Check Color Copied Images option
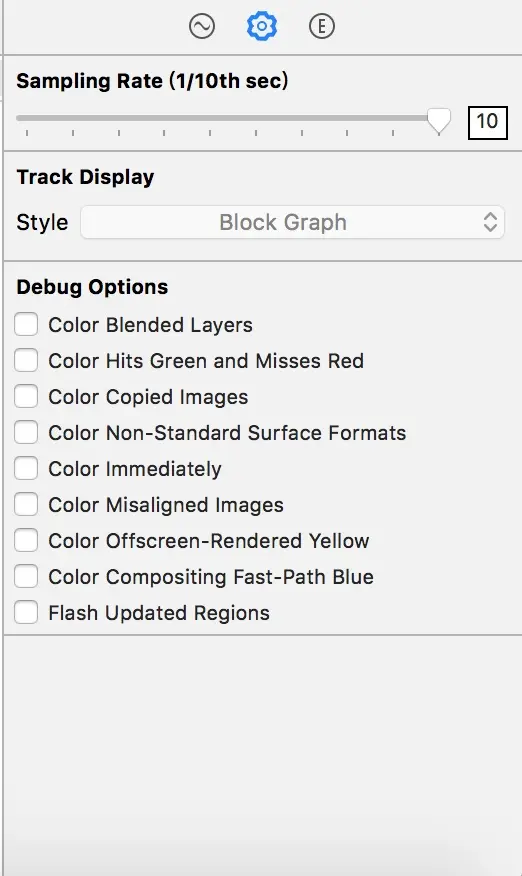This screenshot has width=522, height=876. [x=26, y=396]
